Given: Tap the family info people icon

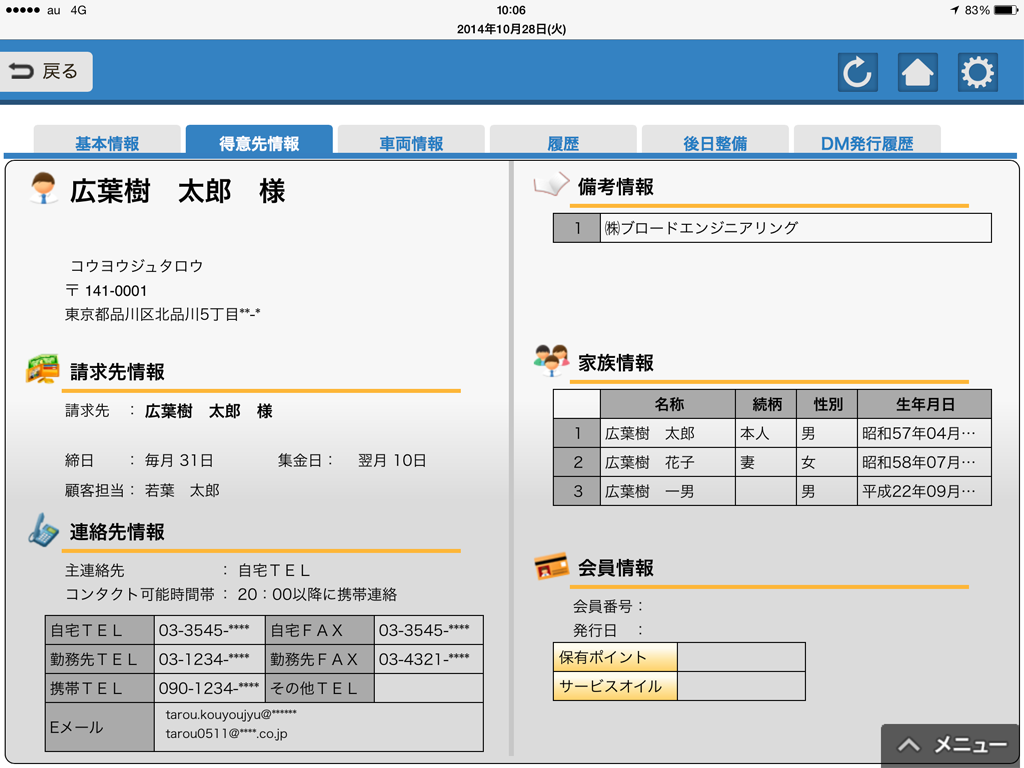Looking at the screenshot, I should (x=551, y=360).
